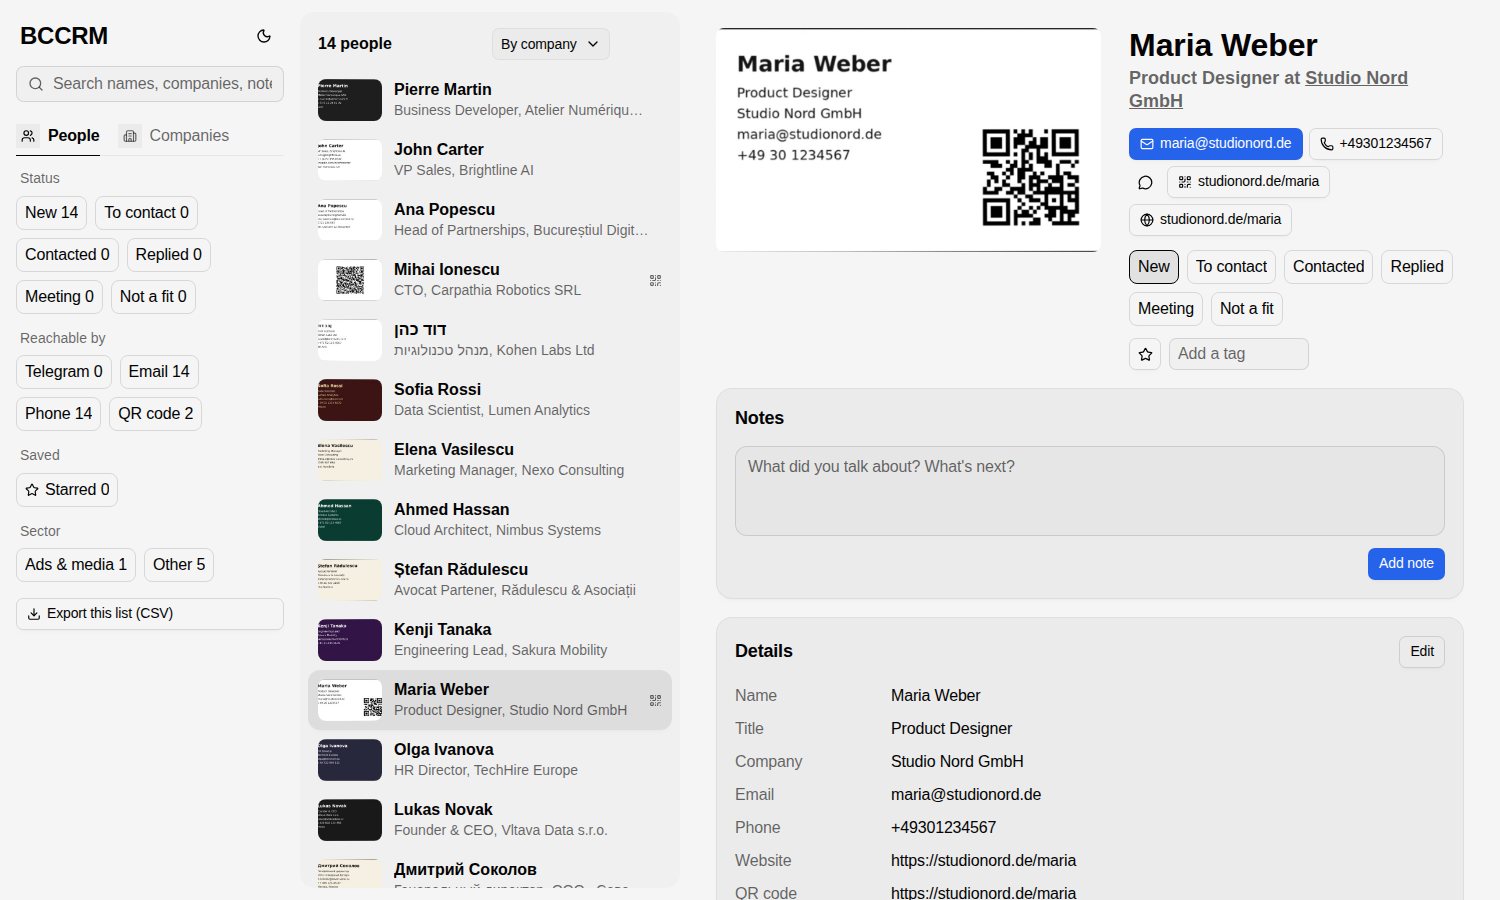
Task: Click the Add note button
Action: (x=1406, y=564)
